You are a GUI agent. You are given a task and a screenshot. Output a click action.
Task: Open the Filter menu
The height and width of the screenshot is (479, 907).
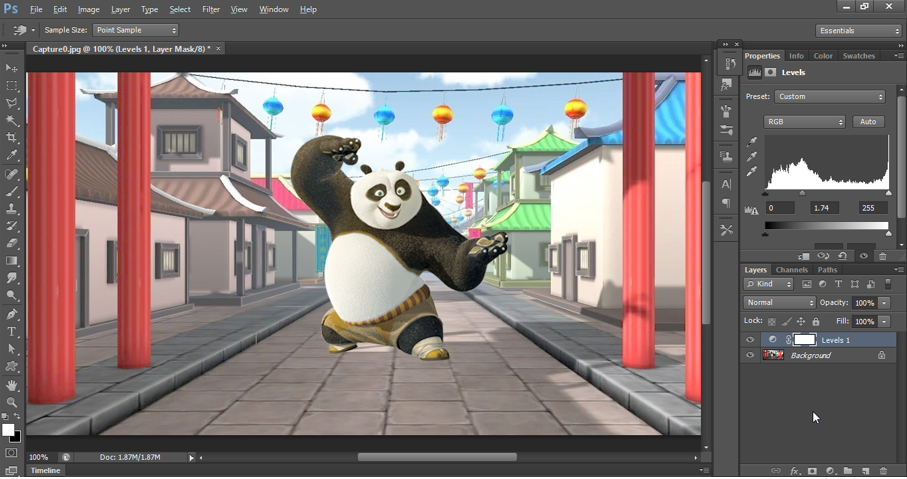(x=211, y=9)
